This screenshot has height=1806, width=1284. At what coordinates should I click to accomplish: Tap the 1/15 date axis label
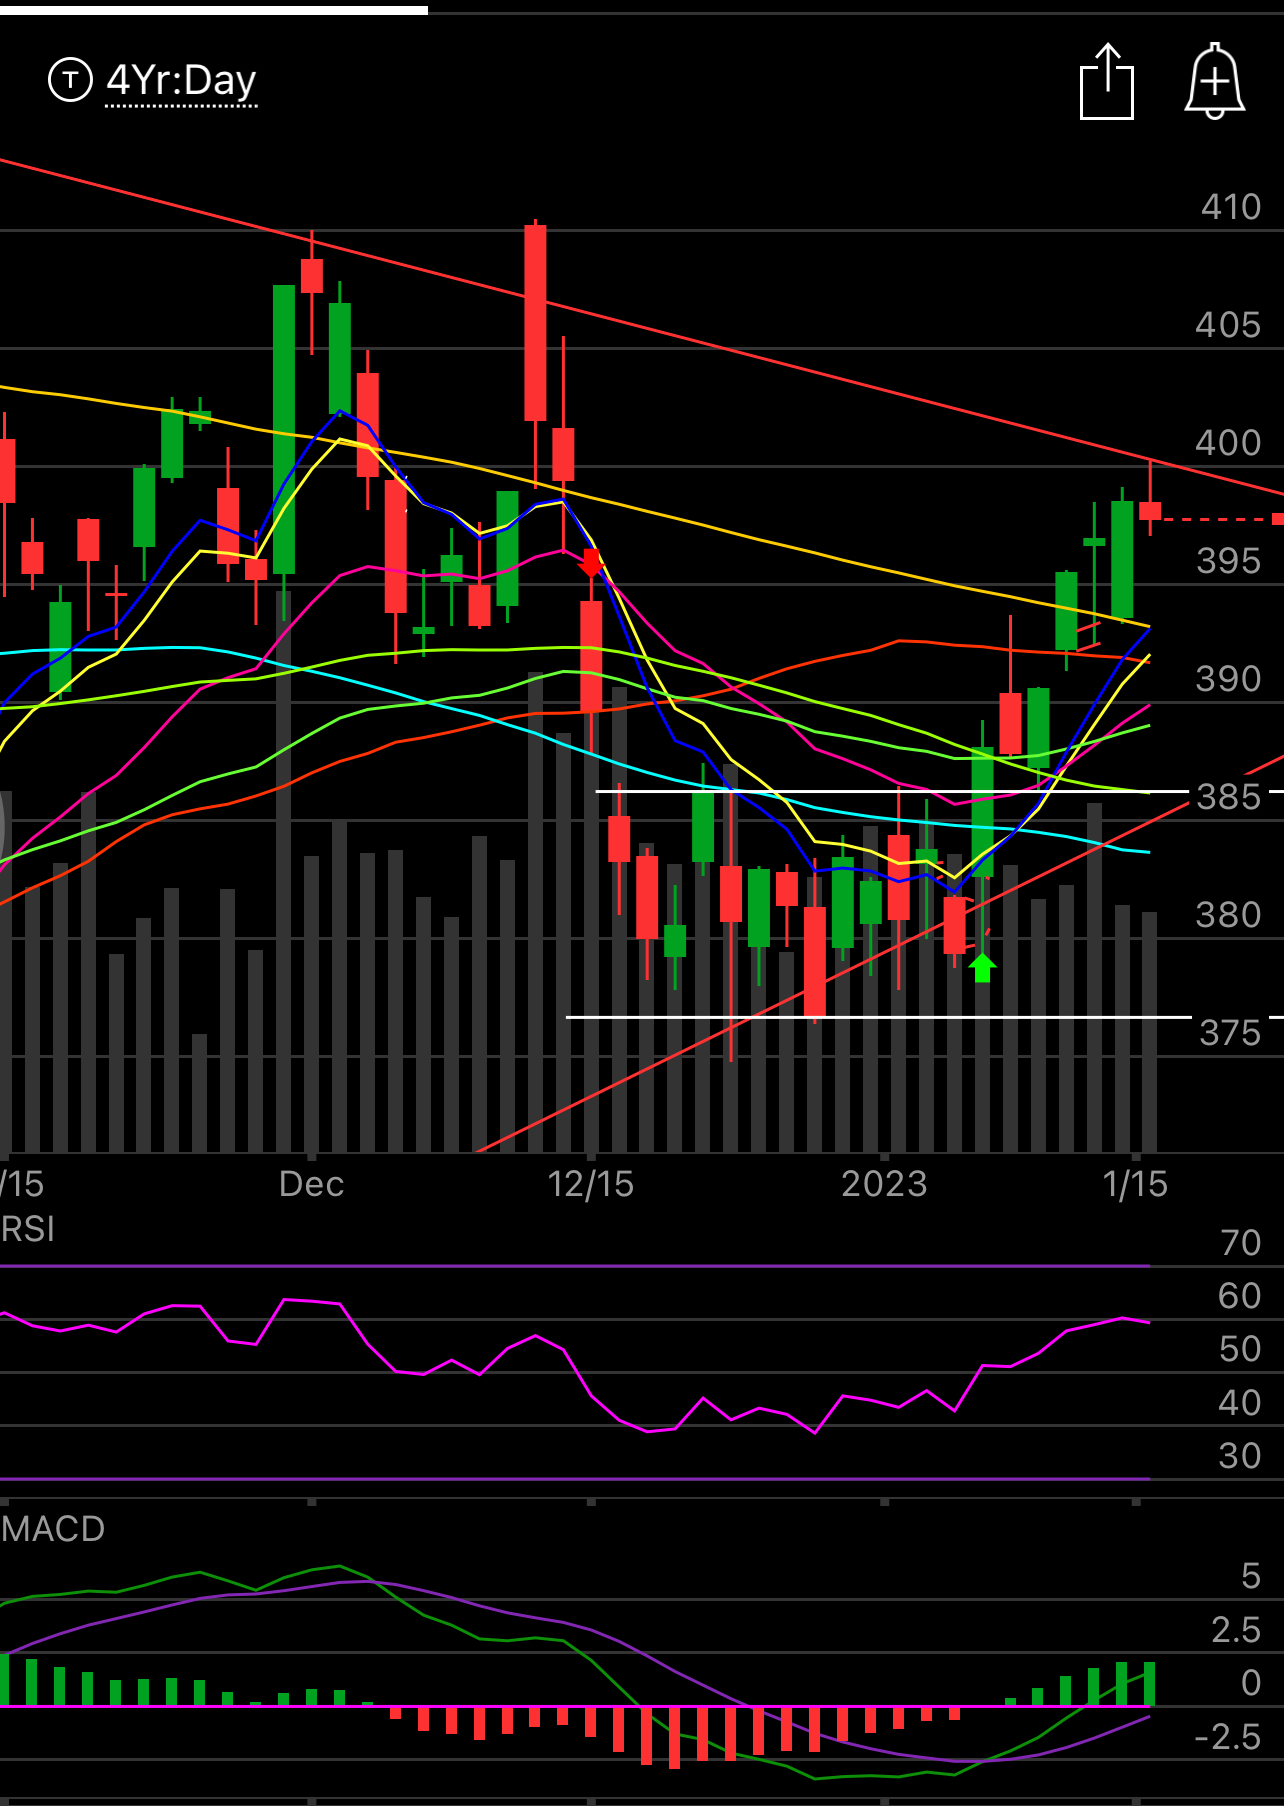click(x=1135, y=1184)
